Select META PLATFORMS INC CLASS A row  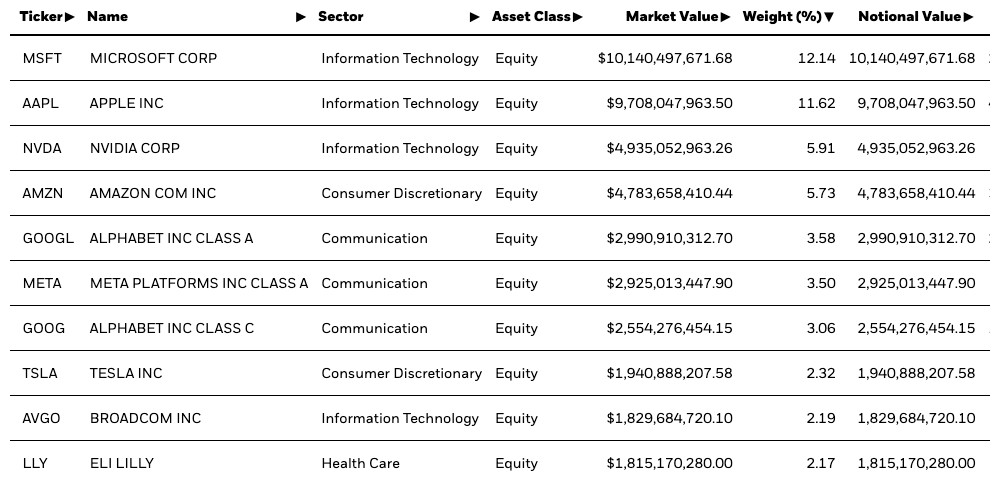500,283
